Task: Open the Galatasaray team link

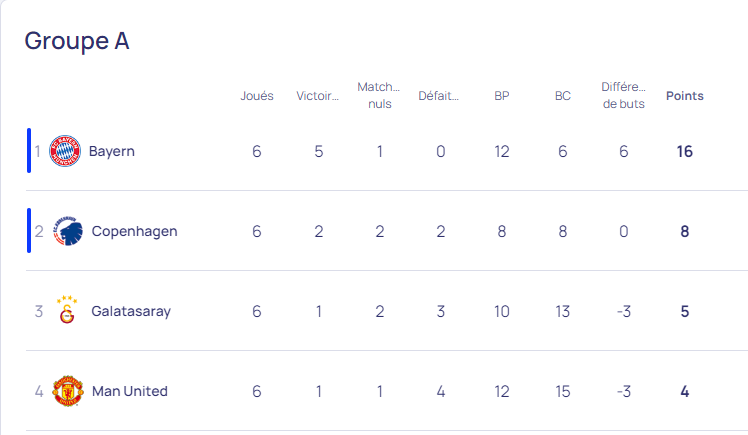Action: (x=131, y=311)
